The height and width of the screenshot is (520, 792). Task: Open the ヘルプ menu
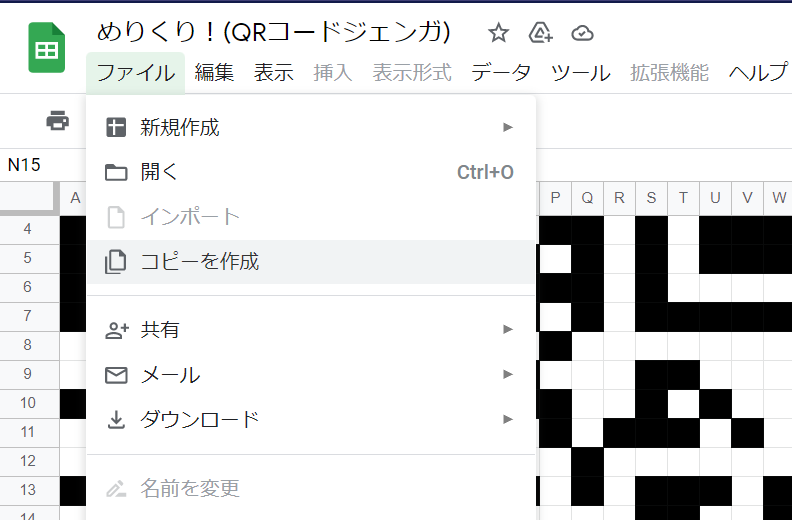coord(758,73)
